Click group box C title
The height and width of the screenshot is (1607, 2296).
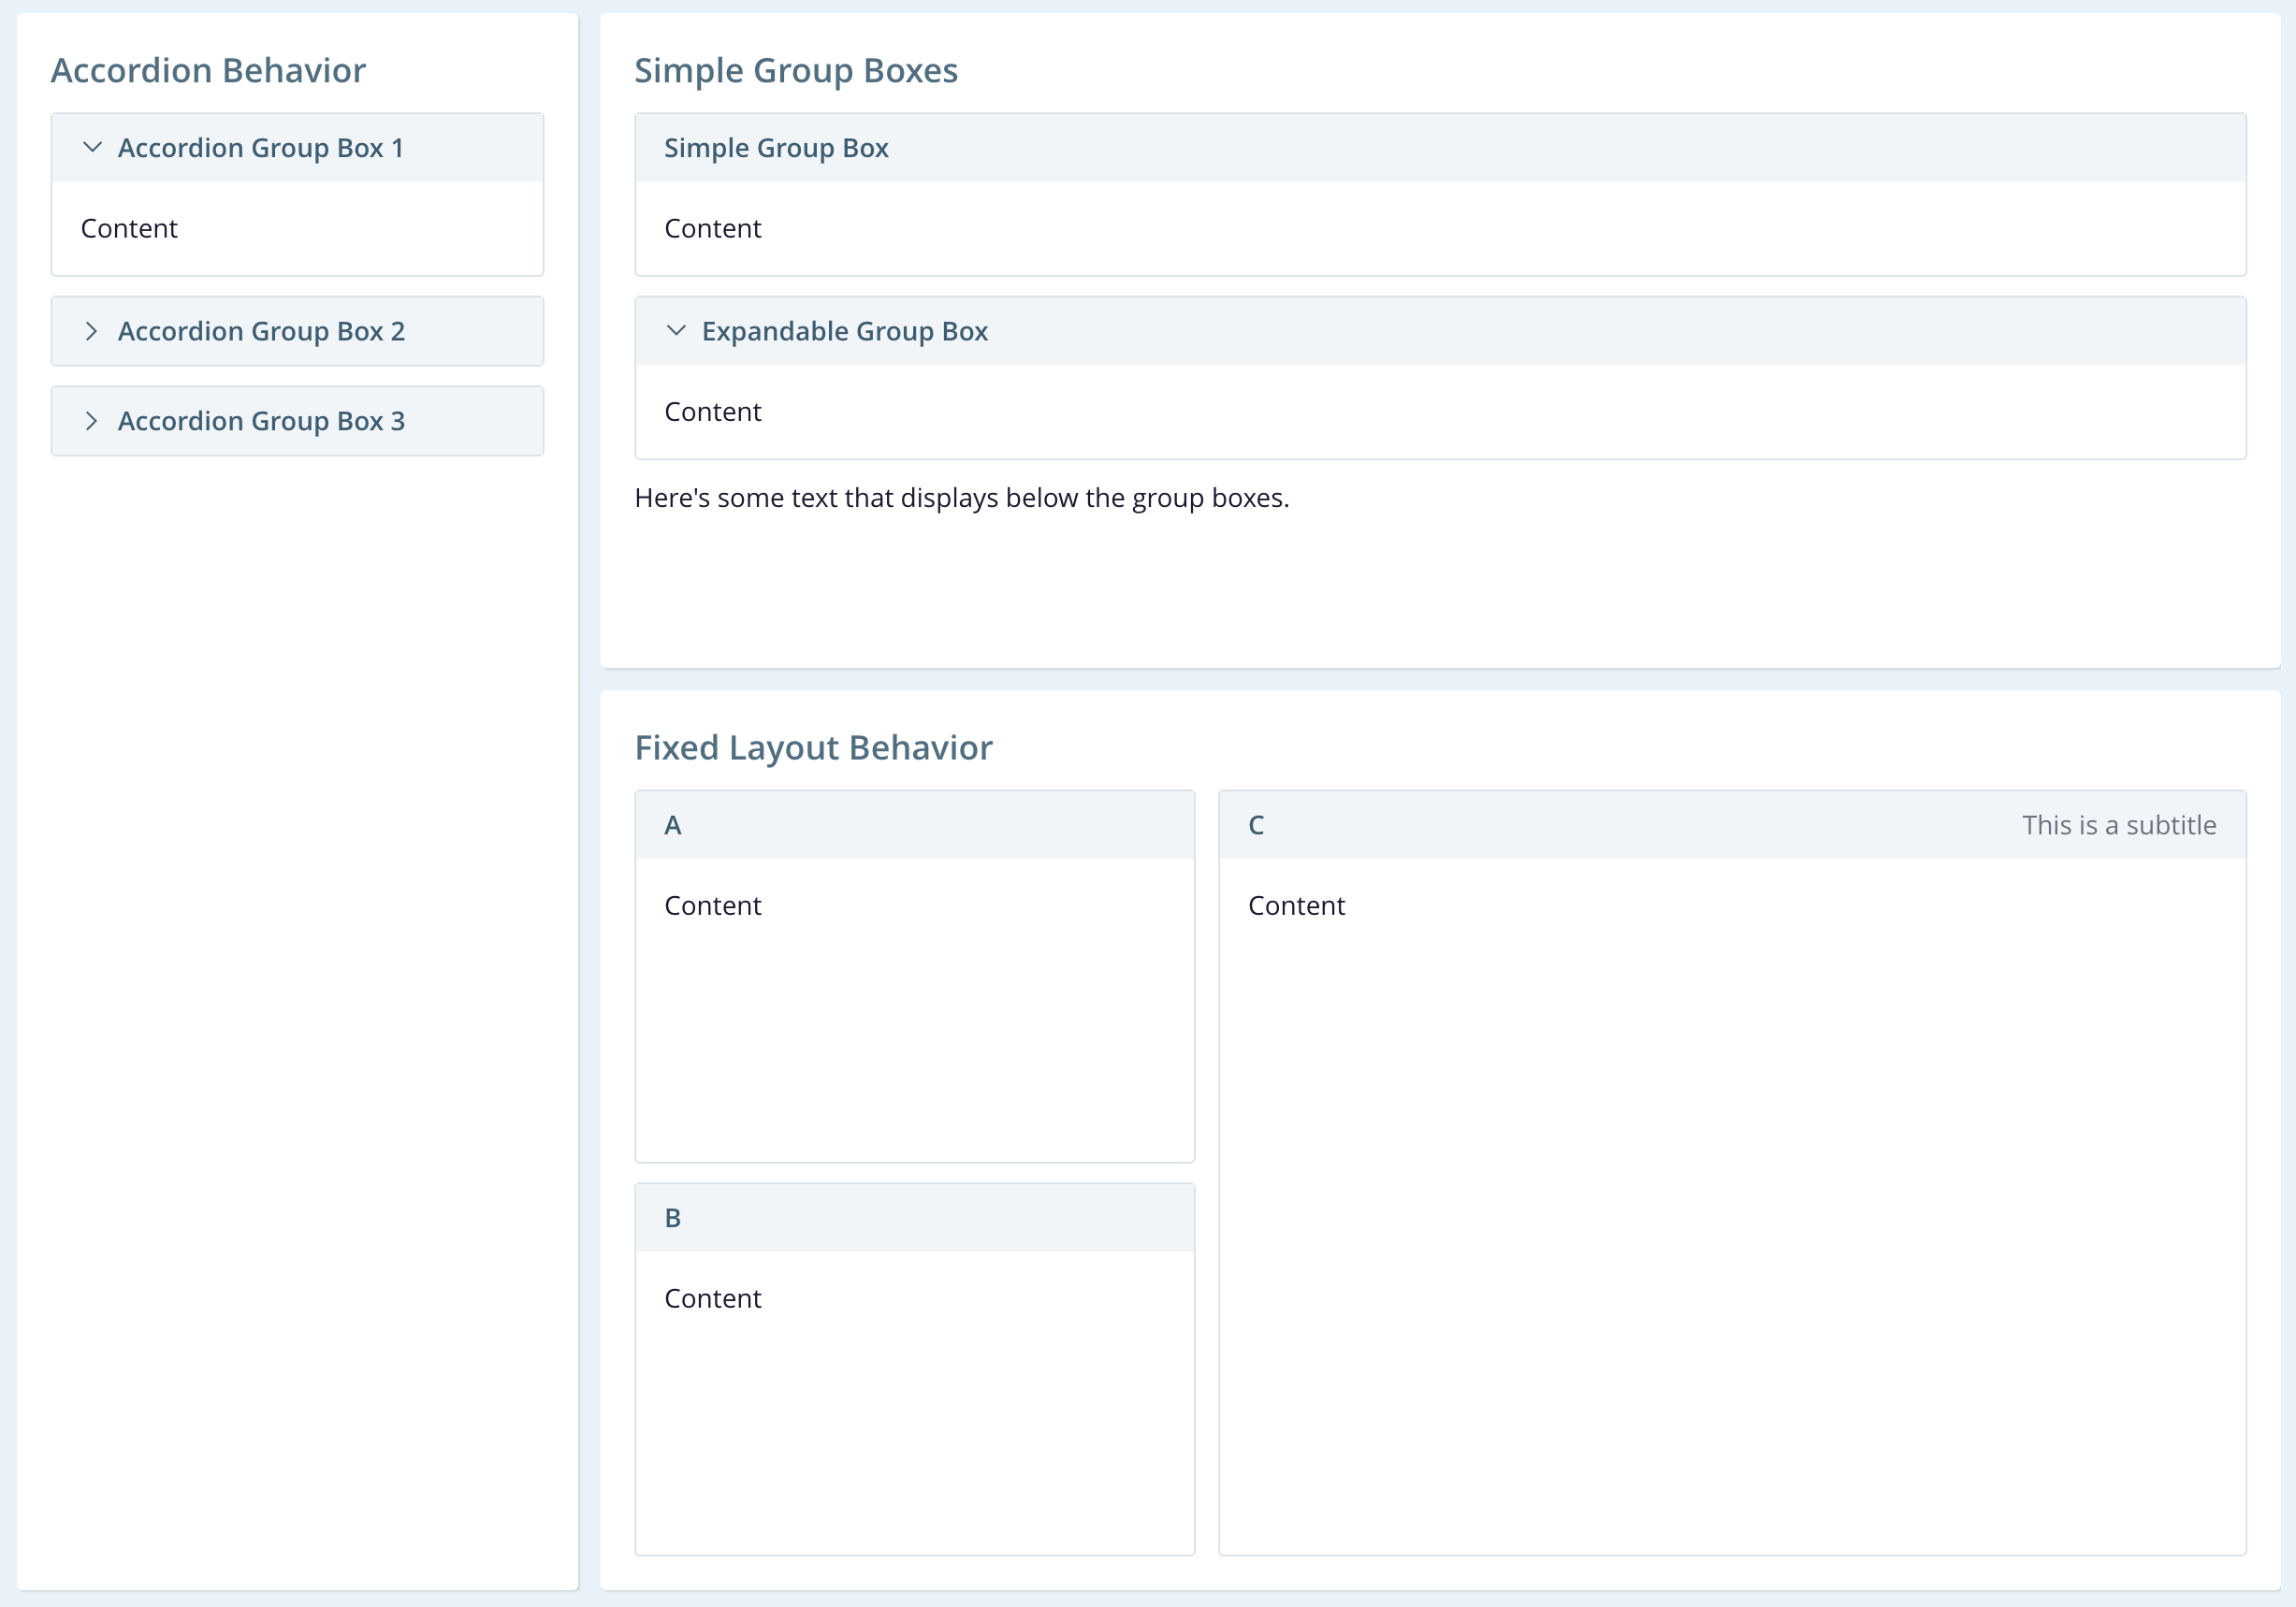(1256, 825)
